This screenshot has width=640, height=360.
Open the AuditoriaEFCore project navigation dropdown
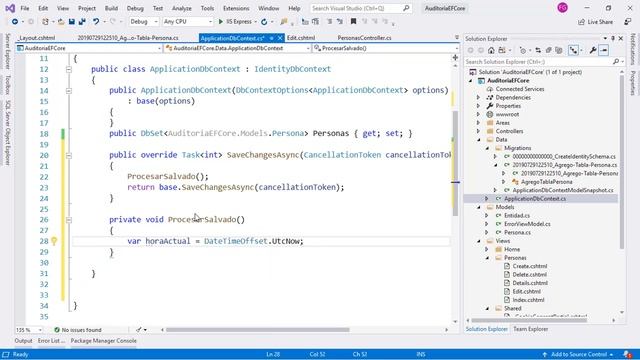[x=89, y=48]
